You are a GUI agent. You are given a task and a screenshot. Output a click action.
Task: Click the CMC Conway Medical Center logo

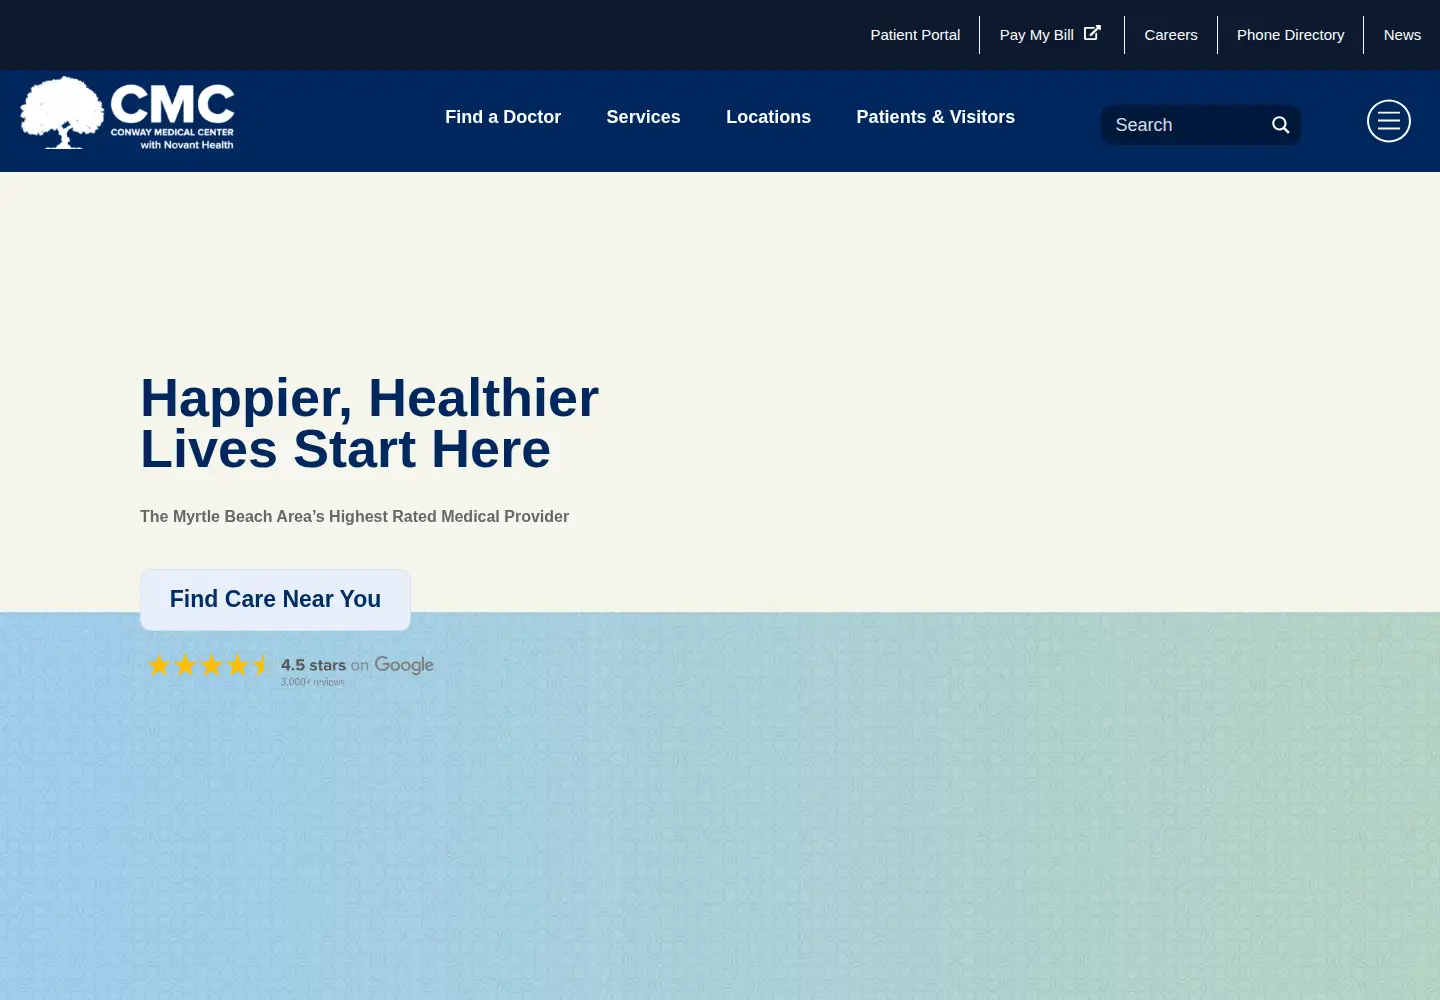click(x=127, y=113)
